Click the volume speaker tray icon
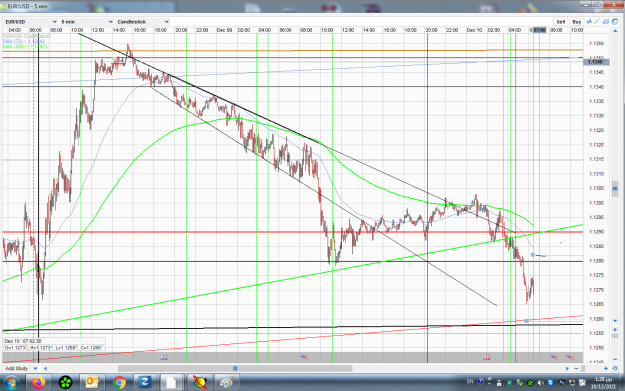This screenshot has height=391, width=625. [540, 383]
